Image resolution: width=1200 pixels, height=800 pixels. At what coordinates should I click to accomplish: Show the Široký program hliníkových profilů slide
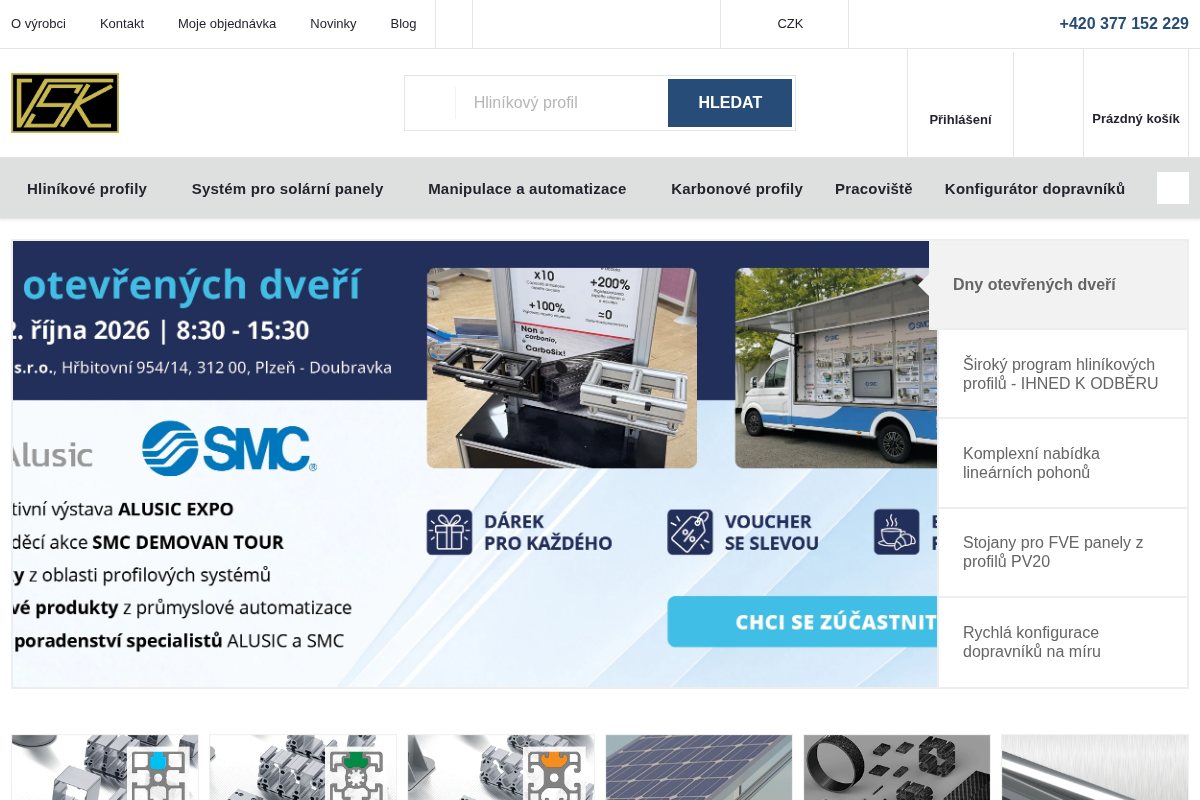1063,374
